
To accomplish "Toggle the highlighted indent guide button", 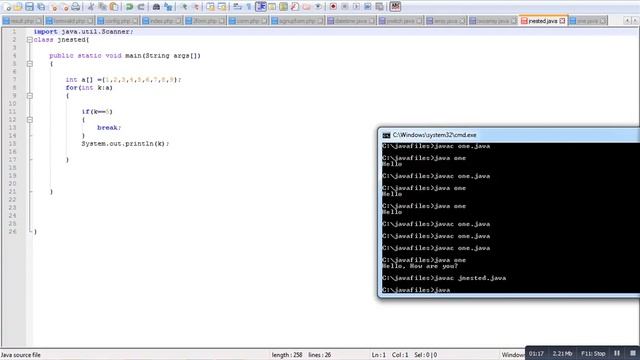I will (260, 7).
